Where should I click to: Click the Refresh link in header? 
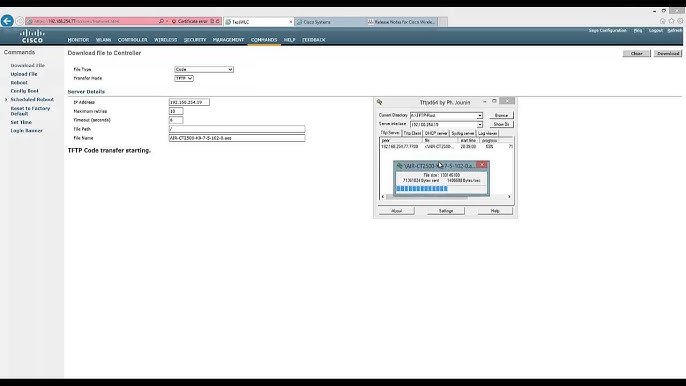pos(675,31)
